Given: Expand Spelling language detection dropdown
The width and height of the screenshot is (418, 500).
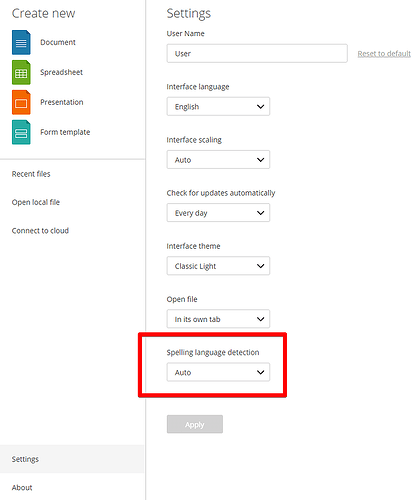Looking at the screenshot, I should point(218,372).
